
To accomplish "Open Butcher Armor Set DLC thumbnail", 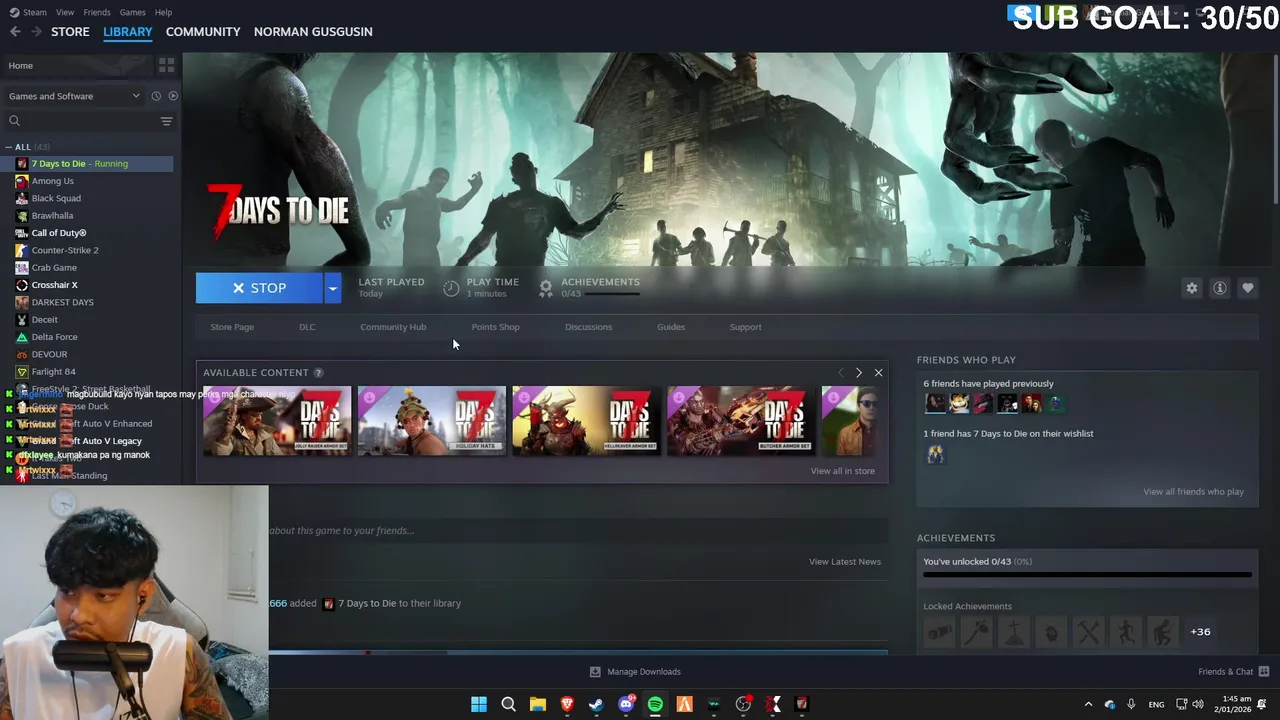I will [x=741, y=420].
